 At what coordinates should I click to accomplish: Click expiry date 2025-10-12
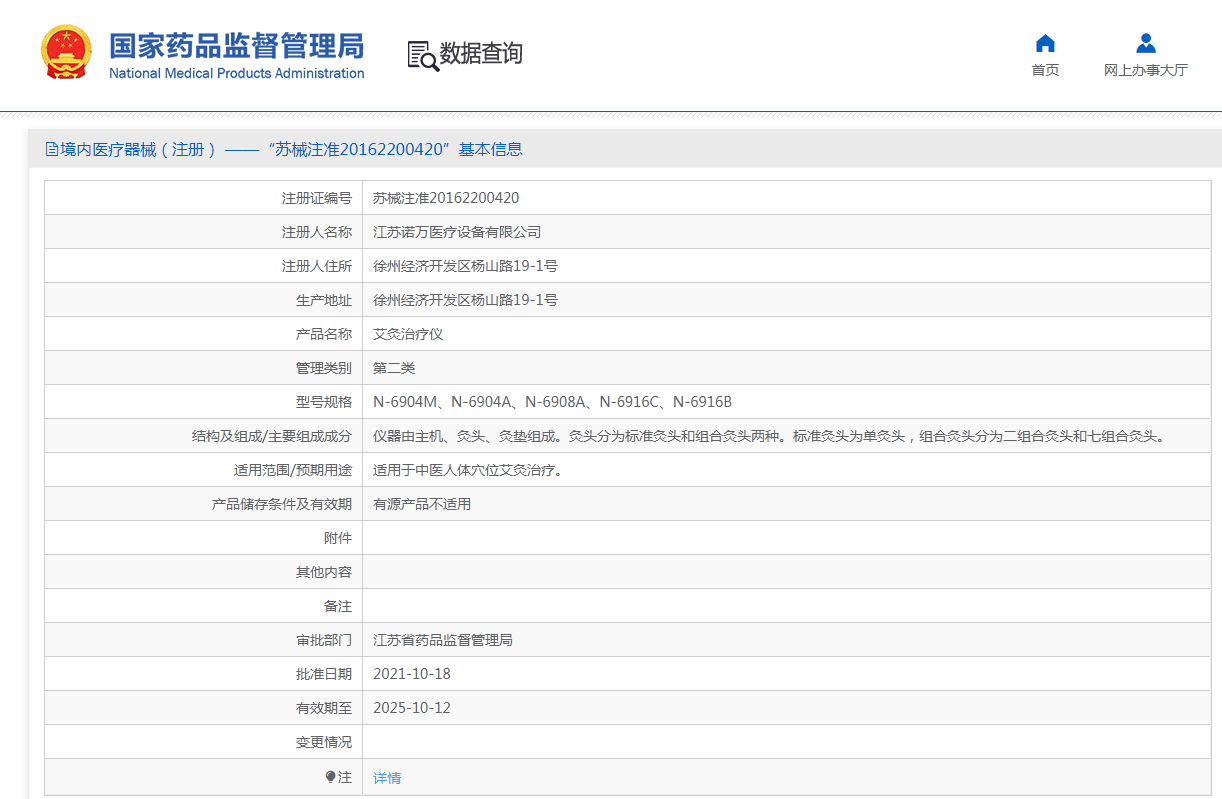click(x=412, y=708)
